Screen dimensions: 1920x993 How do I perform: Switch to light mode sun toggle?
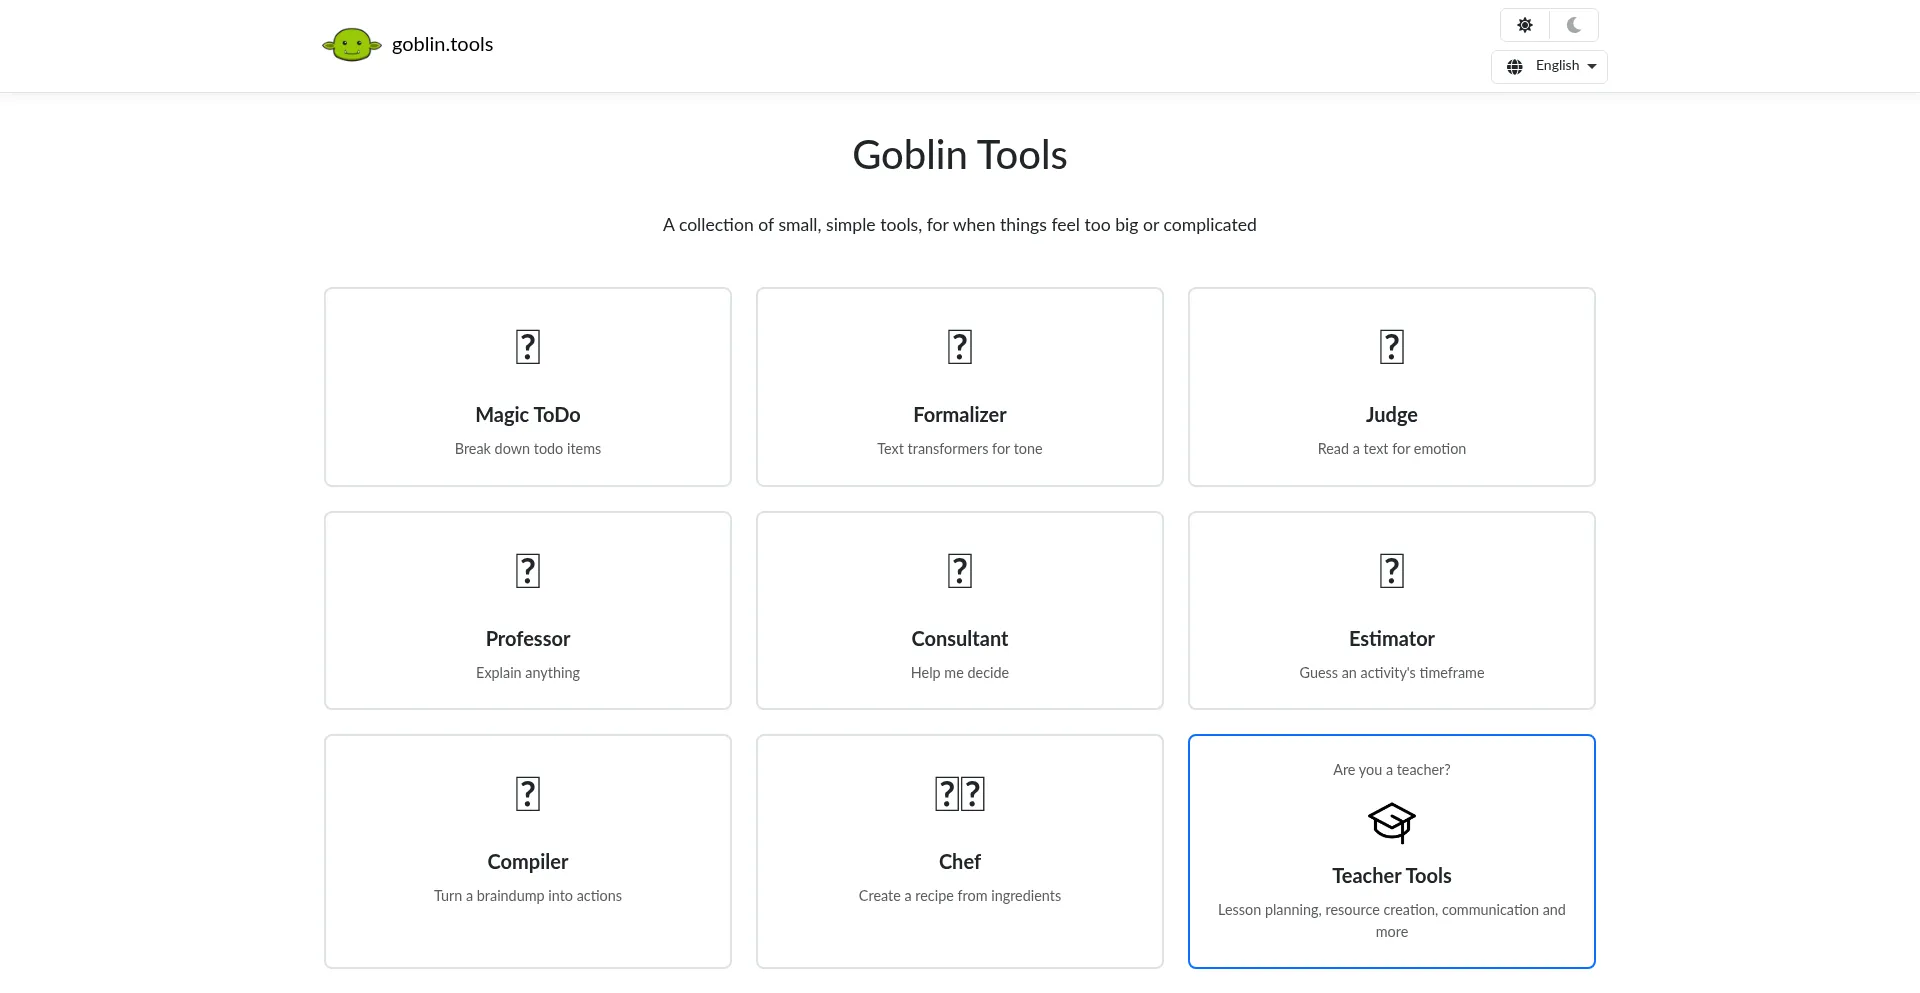coord(1525,25)
